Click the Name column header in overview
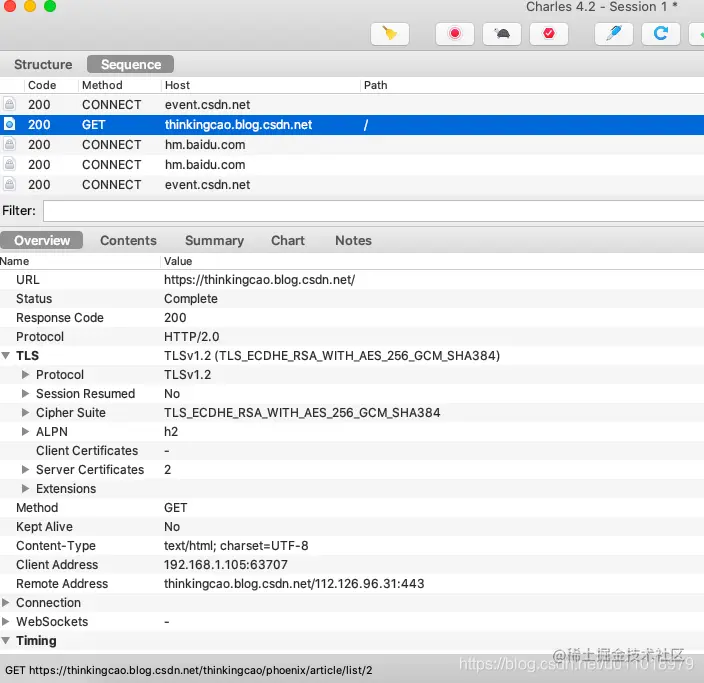 coord(14,261)
